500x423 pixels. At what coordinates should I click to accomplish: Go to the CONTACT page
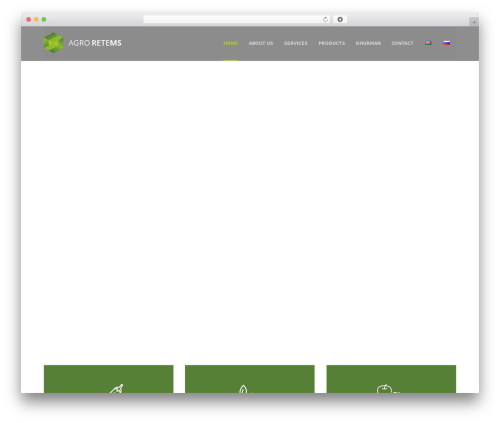coord(402,43)
